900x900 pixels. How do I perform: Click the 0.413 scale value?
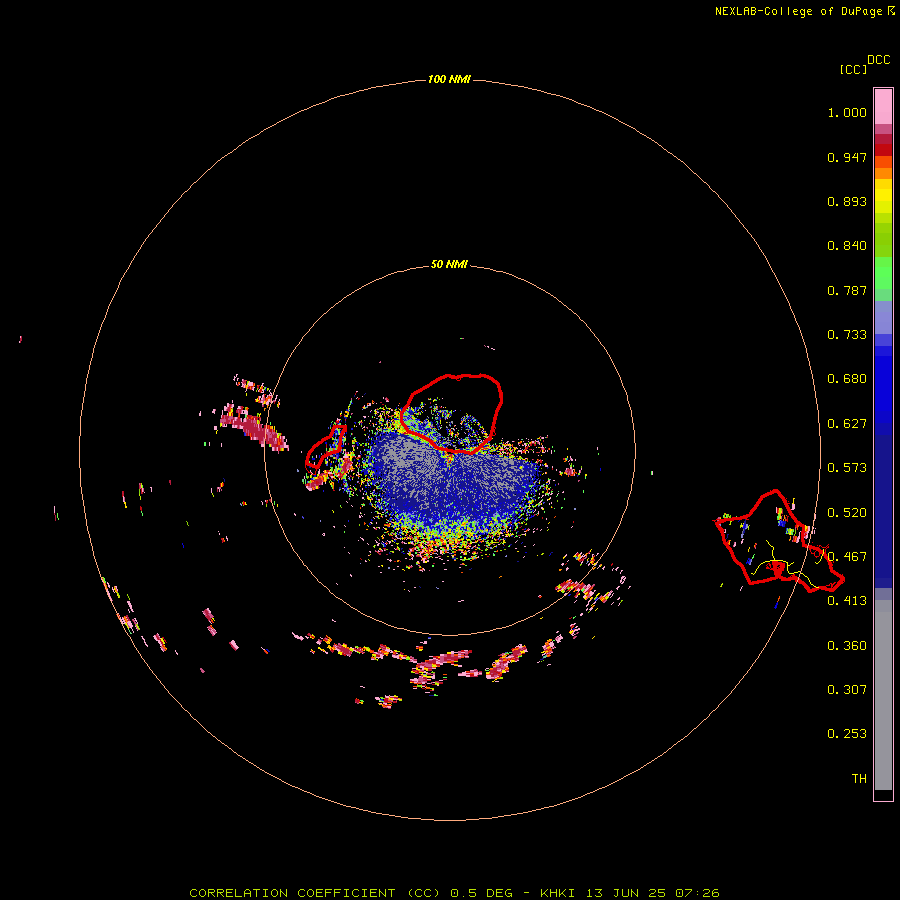point(847,601)
